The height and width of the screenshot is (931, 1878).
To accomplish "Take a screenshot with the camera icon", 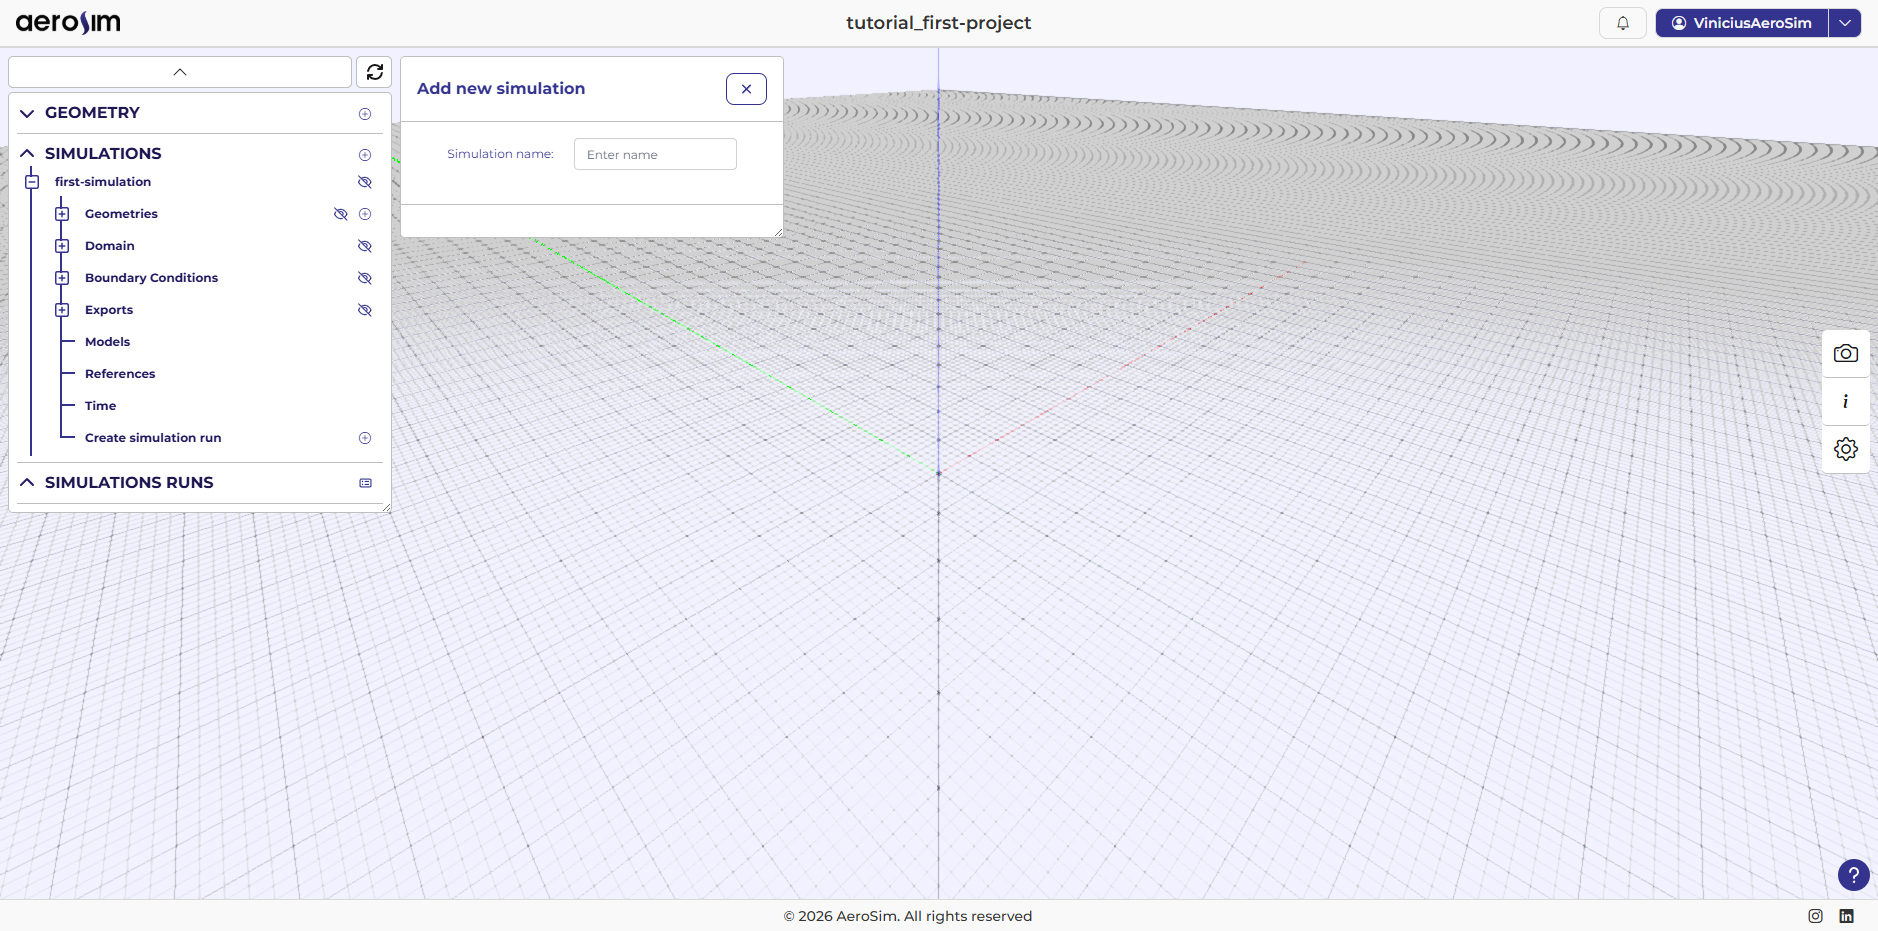I will point(1846,353).
